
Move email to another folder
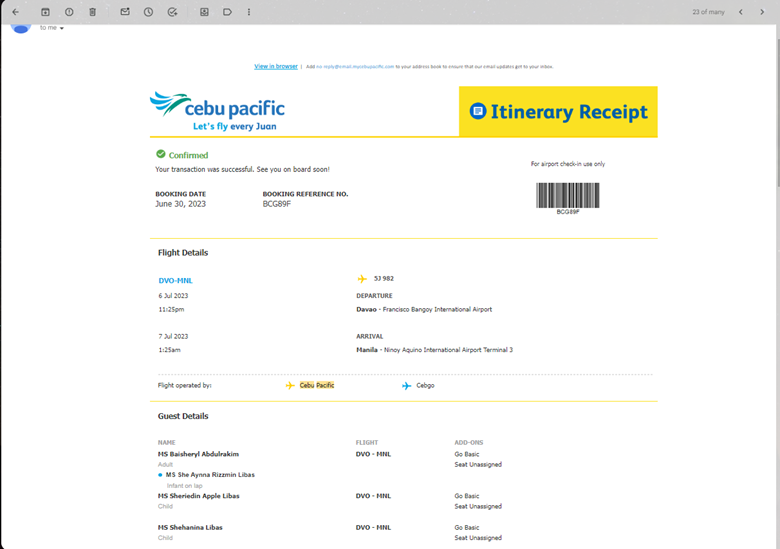[x=204, y=12]
